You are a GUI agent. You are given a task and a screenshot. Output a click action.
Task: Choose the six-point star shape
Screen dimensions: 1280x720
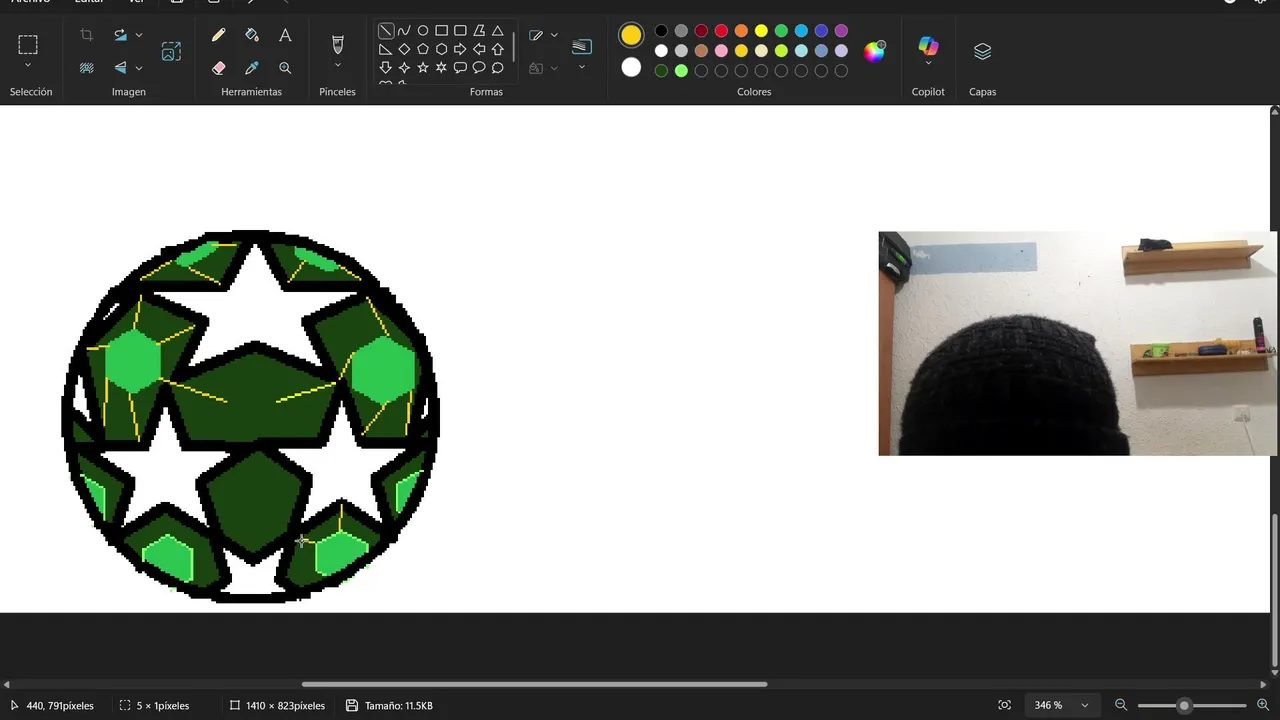point(441,68)
